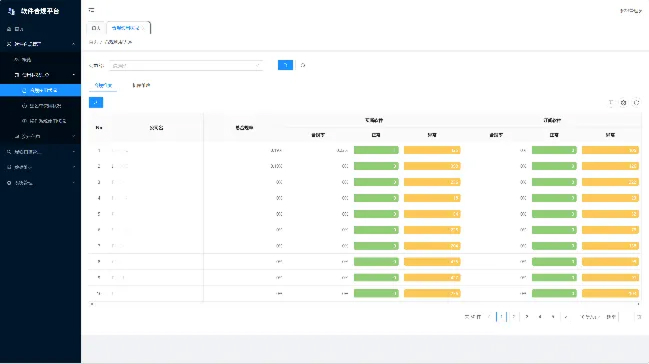Select the active blue underlined content tab
Image resolution: width=649 pixels, height=364 pixels.
103,85
